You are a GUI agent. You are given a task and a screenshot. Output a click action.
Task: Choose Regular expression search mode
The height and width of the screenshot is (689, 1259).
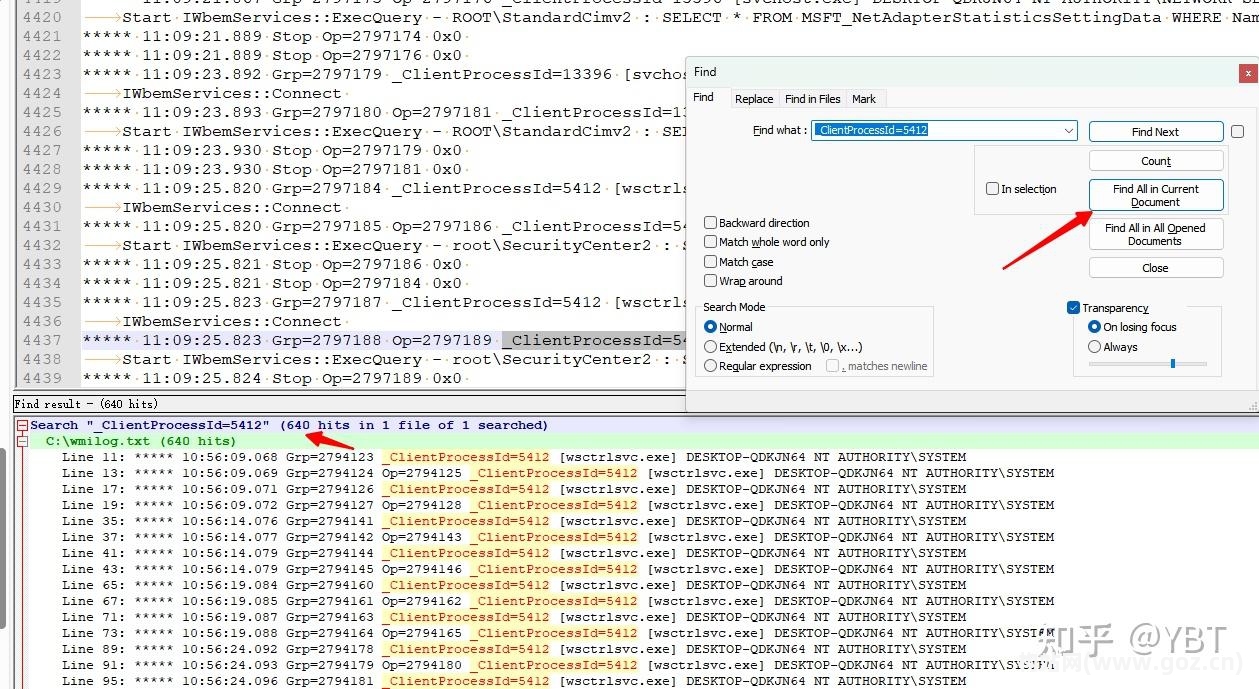click(711, 366)
